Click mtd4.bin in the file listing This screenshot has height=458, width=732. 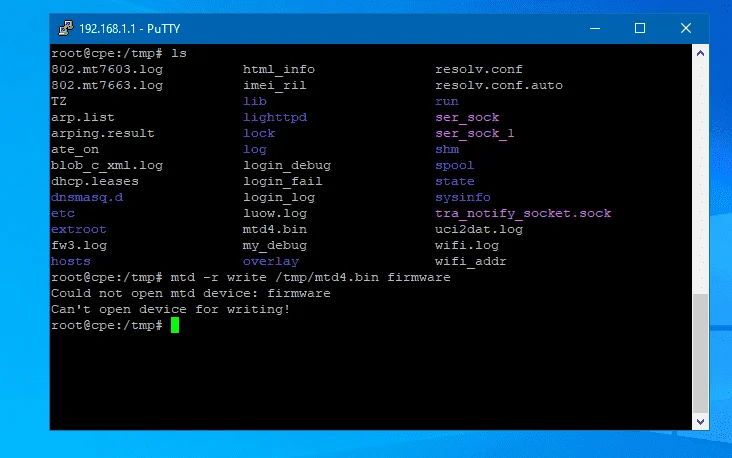[275, 229]
